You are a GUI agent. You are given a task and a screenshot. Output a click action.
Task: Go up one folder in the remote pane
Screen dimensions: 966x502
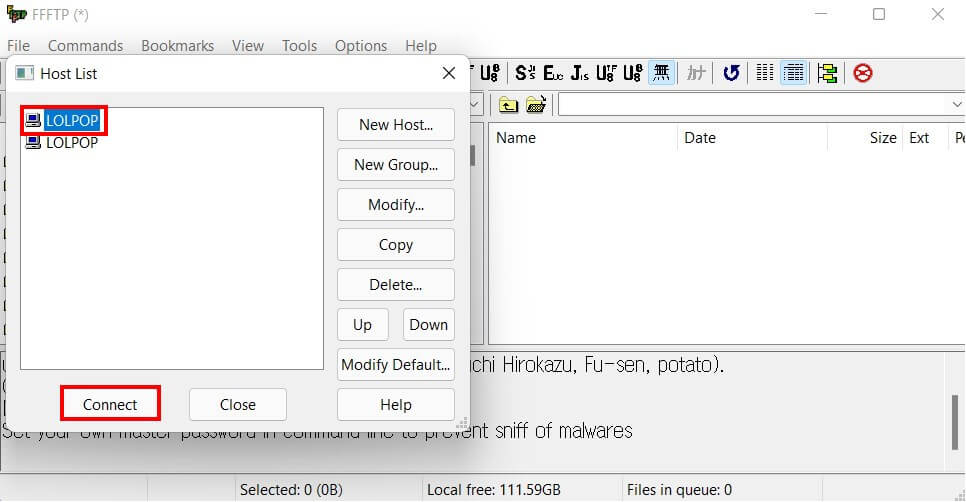pyautogui.click(x=508, y=105)
